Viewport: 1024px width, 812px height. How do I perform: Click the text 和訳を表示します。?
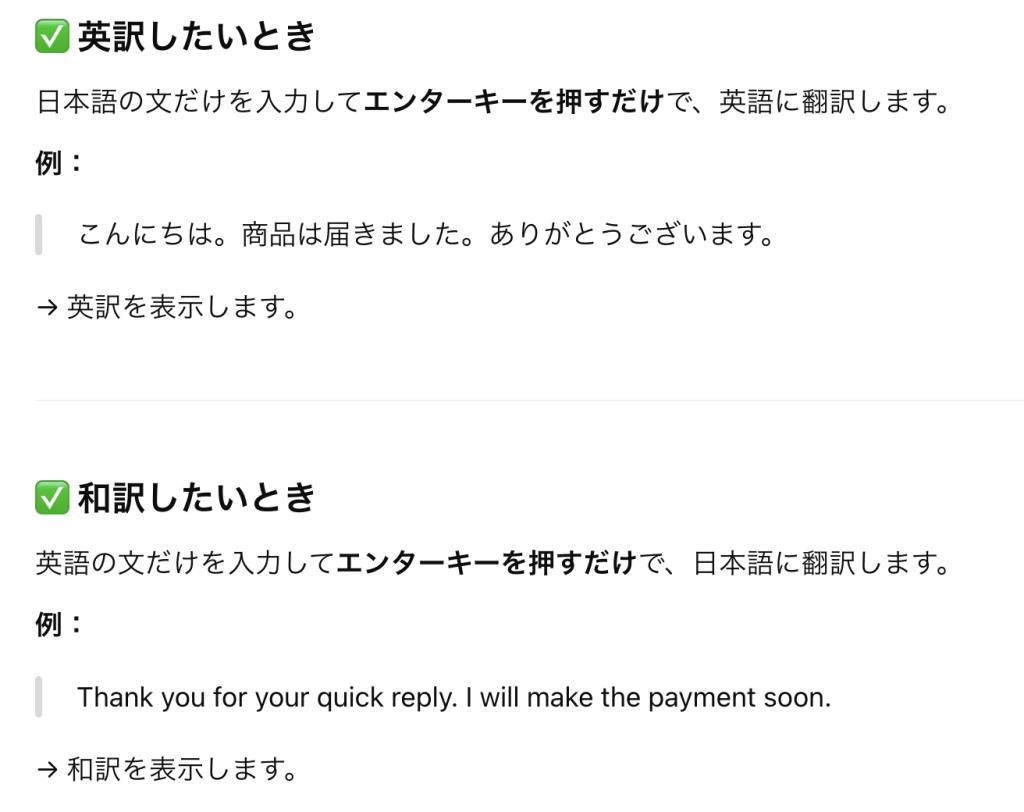pos(183,769)
